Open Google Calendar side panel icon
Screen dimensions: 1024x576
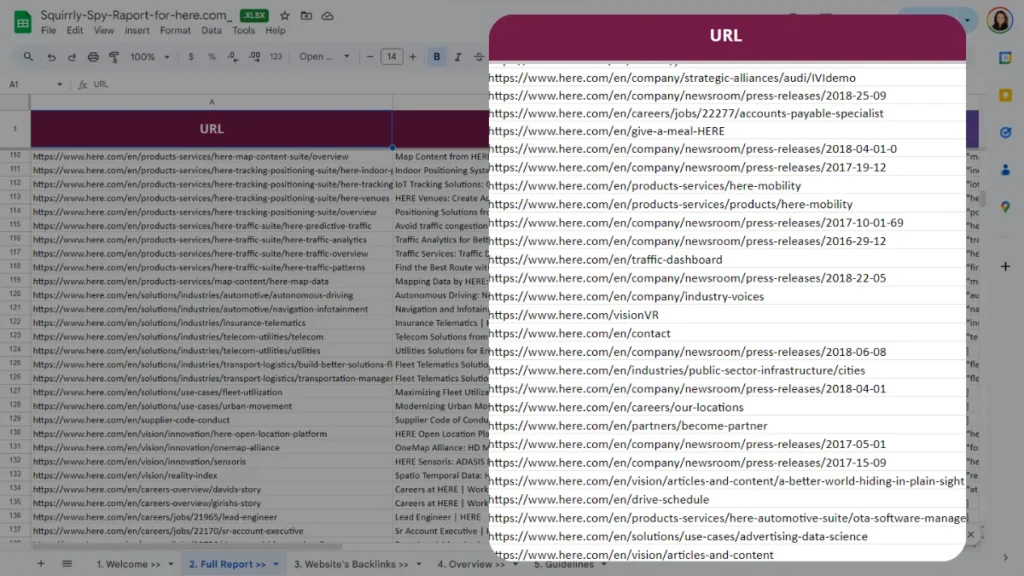[x=1005, y=57]
